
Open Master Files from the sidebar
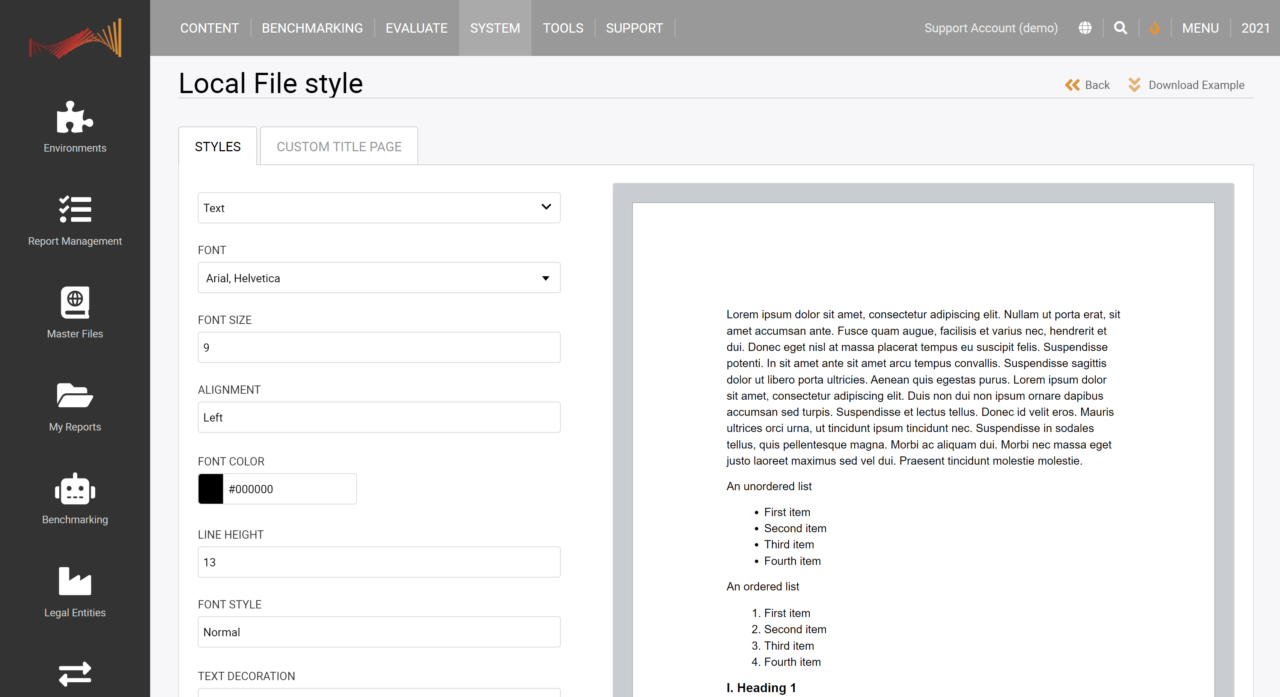coord(74,305)
